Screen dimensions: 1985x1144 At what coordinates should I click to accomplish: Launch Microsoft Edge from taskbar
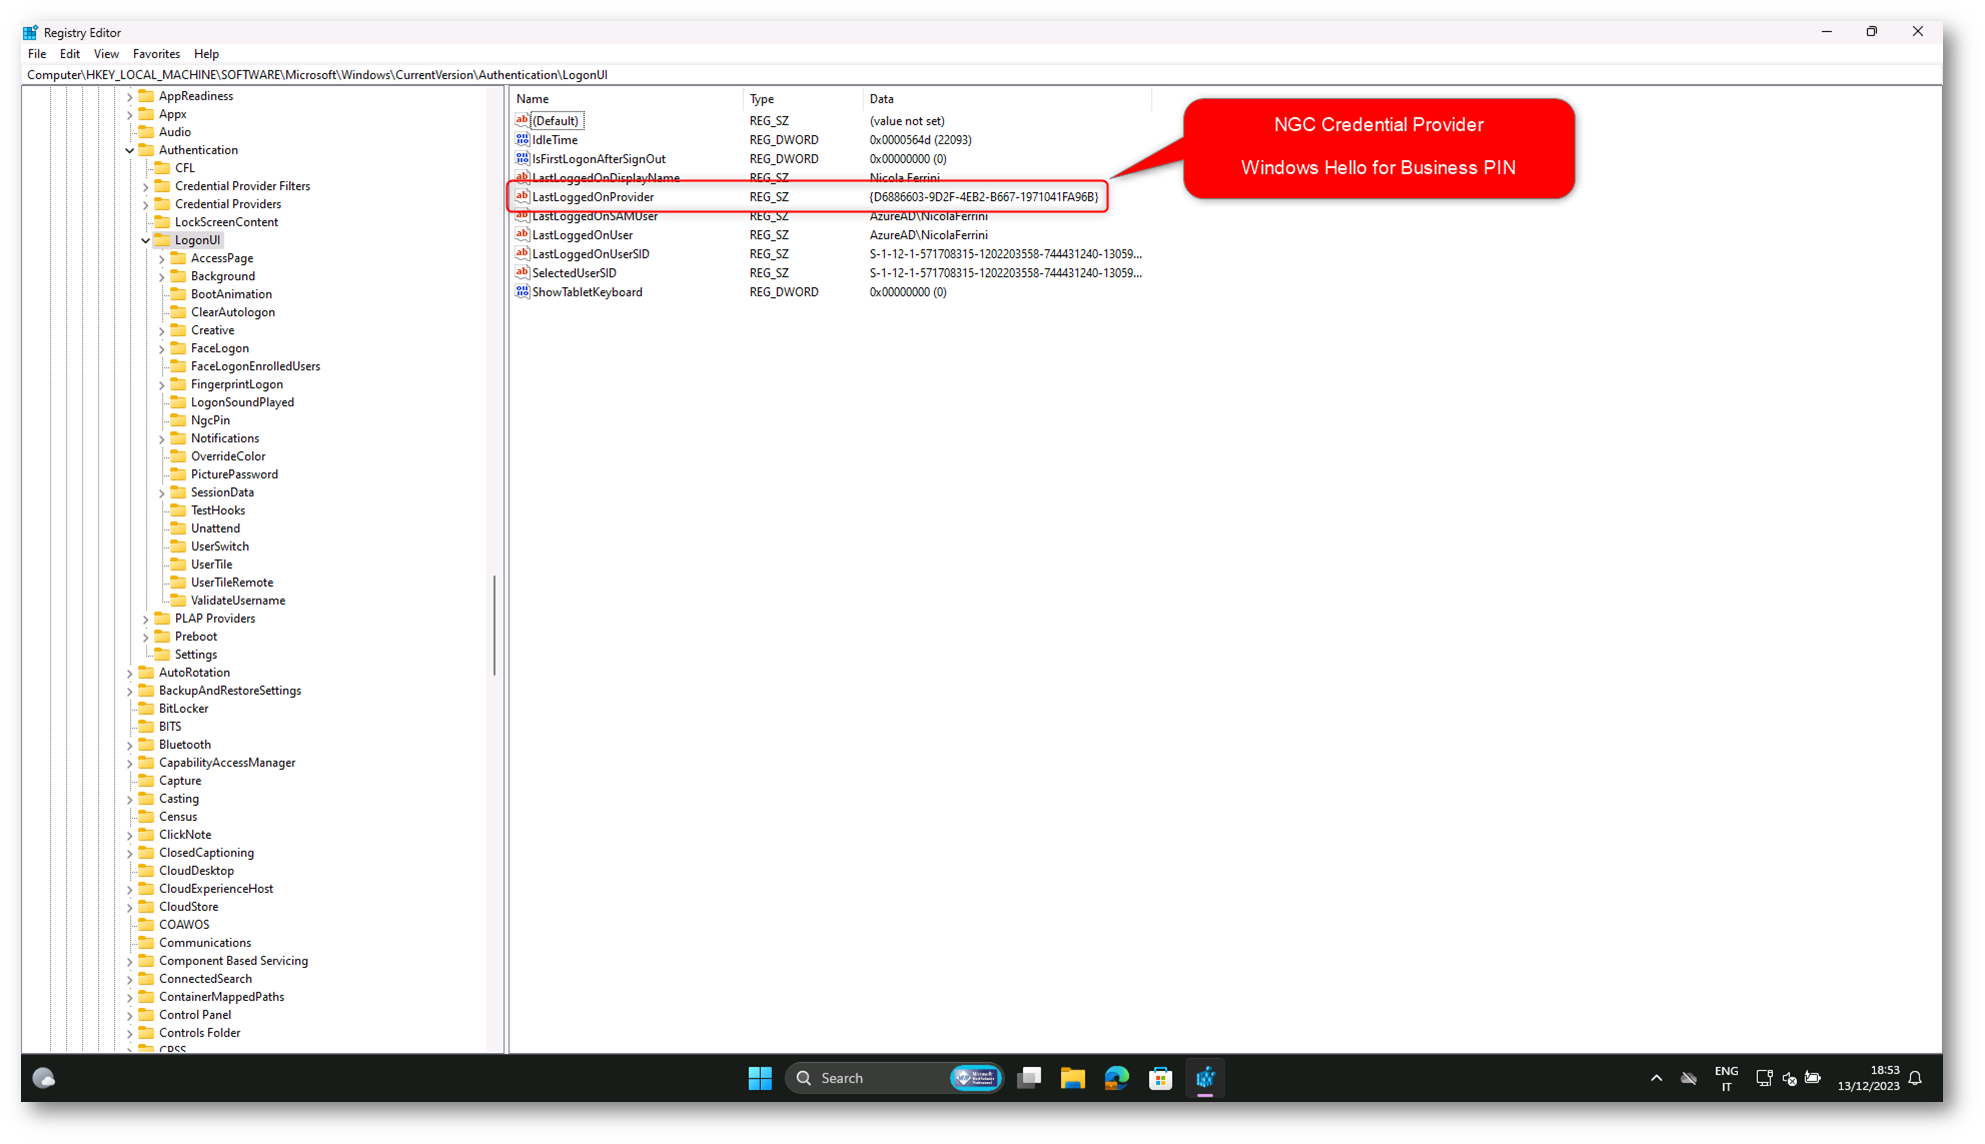1116,1078
